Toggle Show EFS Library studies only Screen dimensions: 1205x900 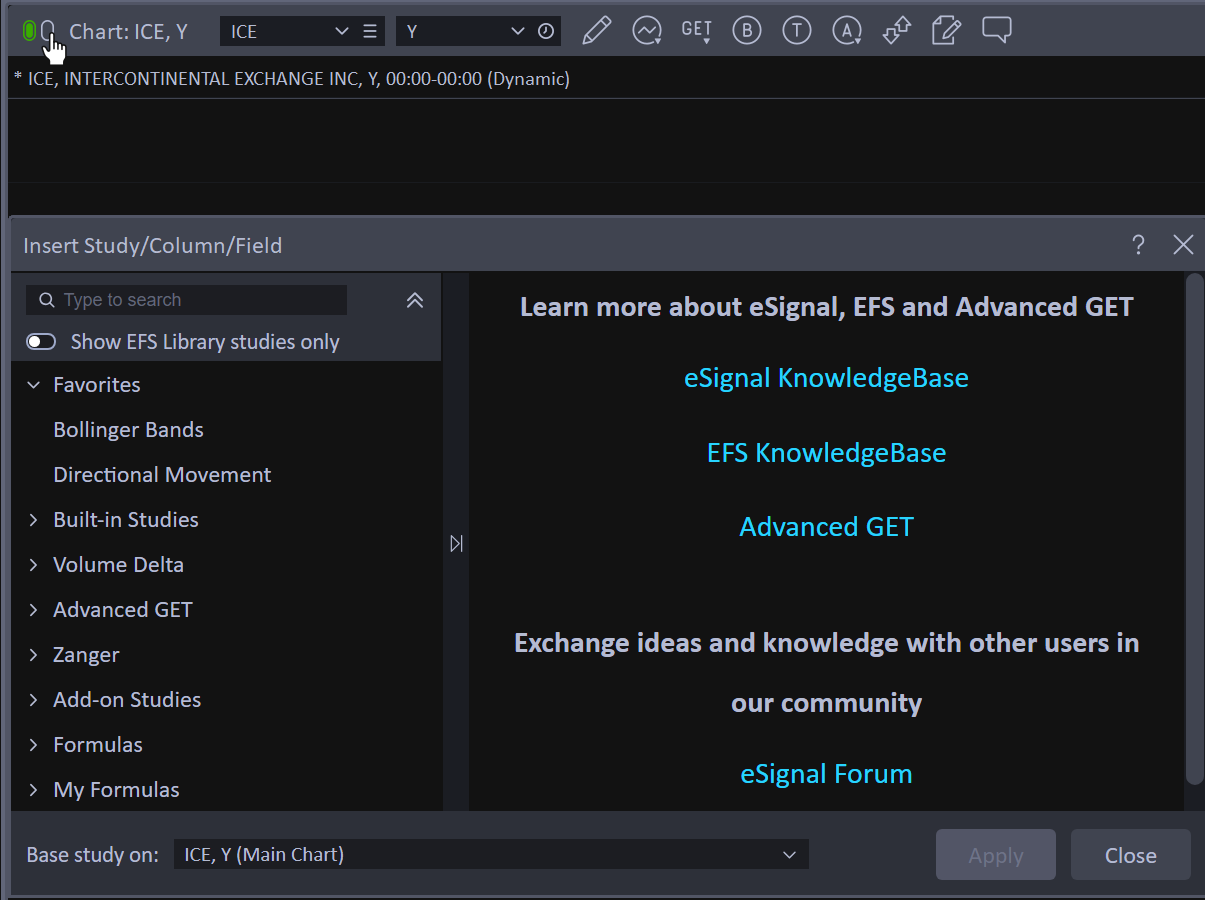click(41, 342)
